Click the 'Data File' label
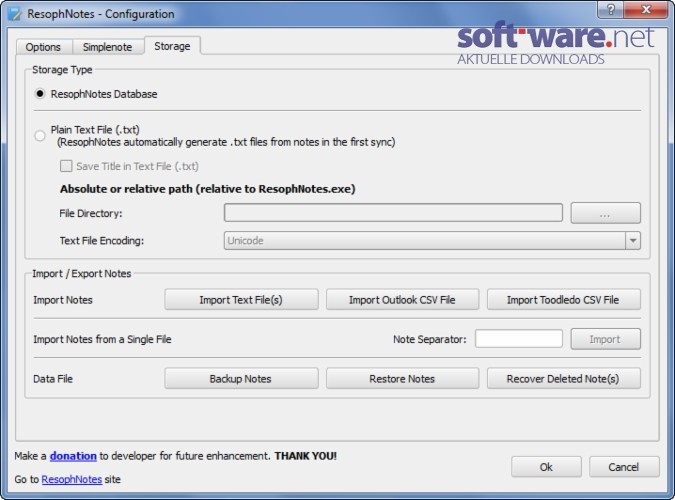Image resolution: width=675 pixels, height=500 pixels. pos(53,379)
